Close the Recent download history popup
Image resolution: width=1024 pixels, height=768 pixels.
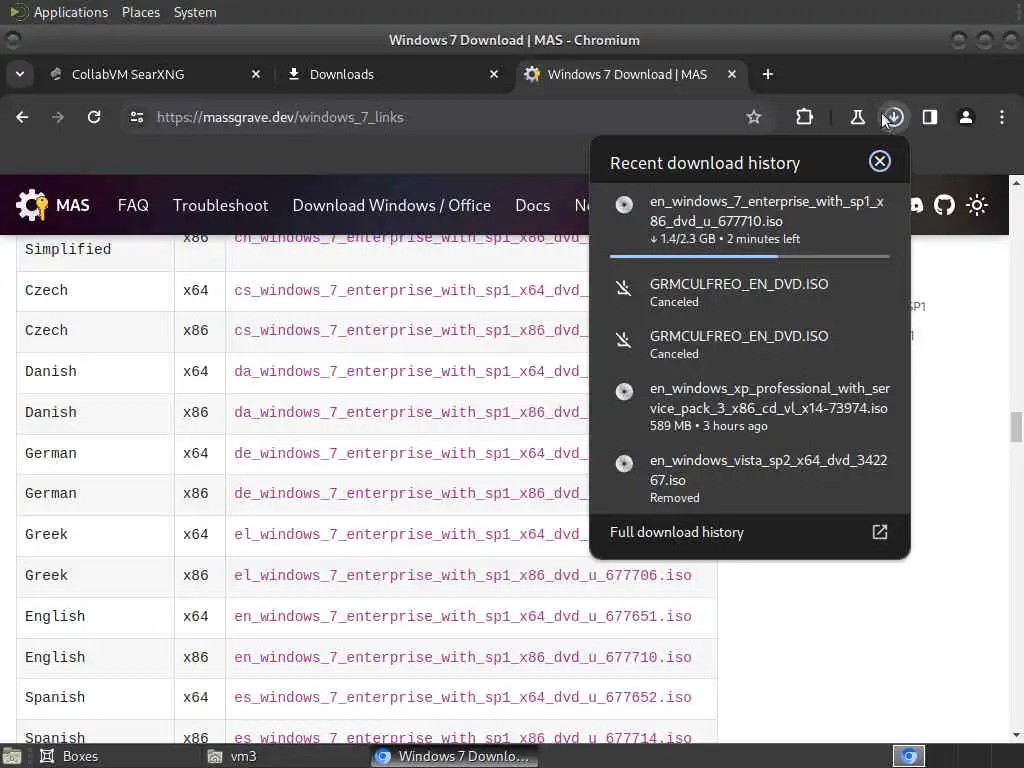[x=880, y=161]
